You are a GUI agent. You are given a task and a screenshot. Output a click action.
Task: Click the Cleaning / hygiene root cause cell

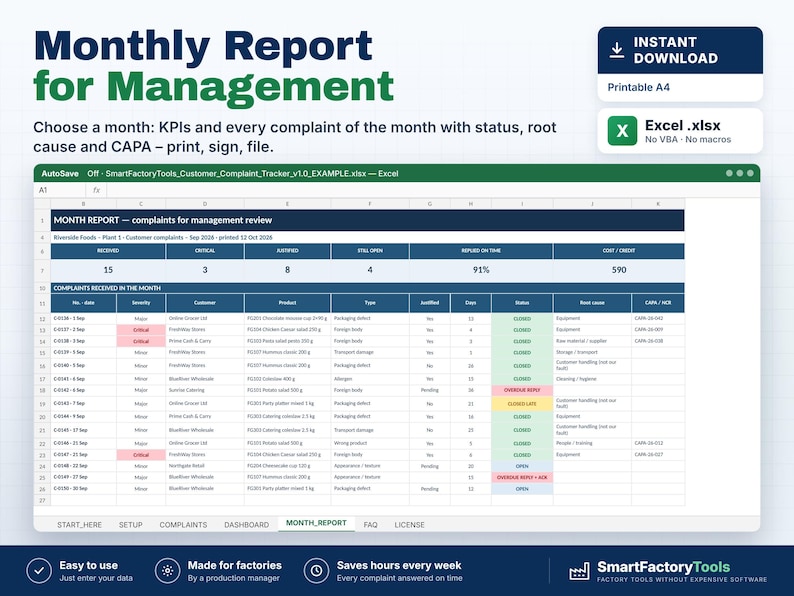(x=592, y=379)
